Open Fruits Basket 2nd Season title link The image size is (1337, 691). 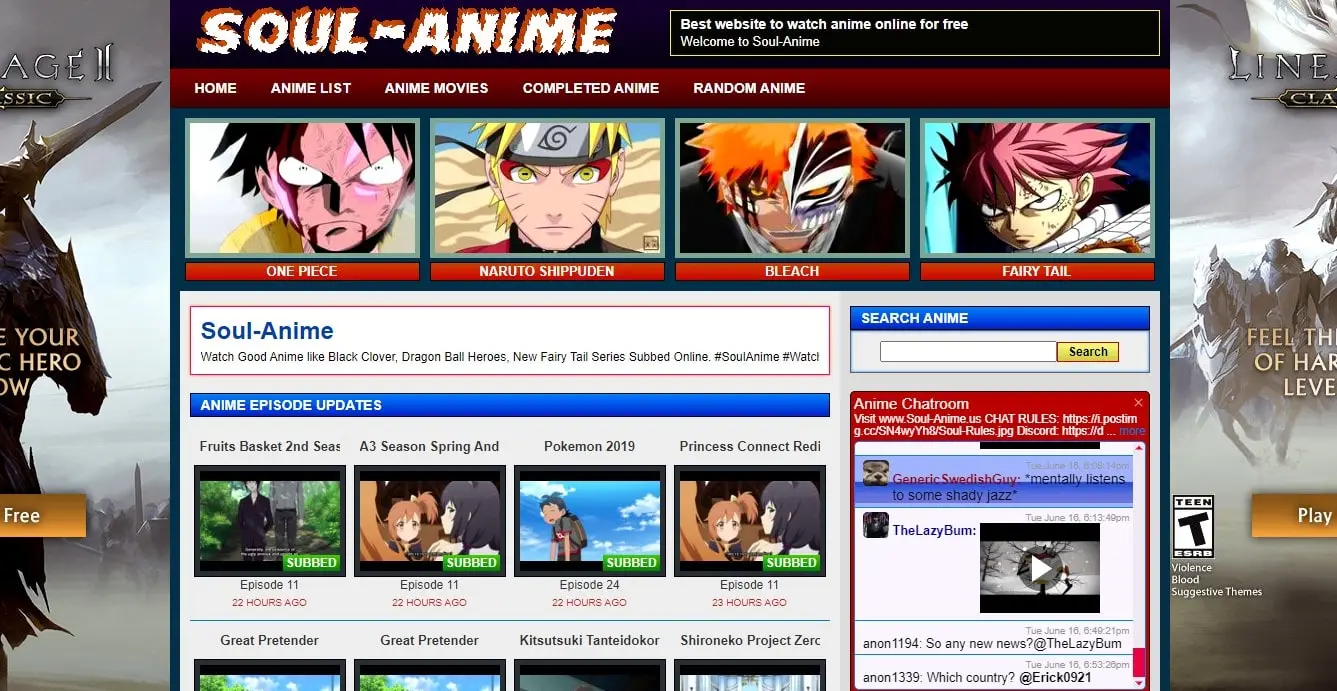(270, 446)
